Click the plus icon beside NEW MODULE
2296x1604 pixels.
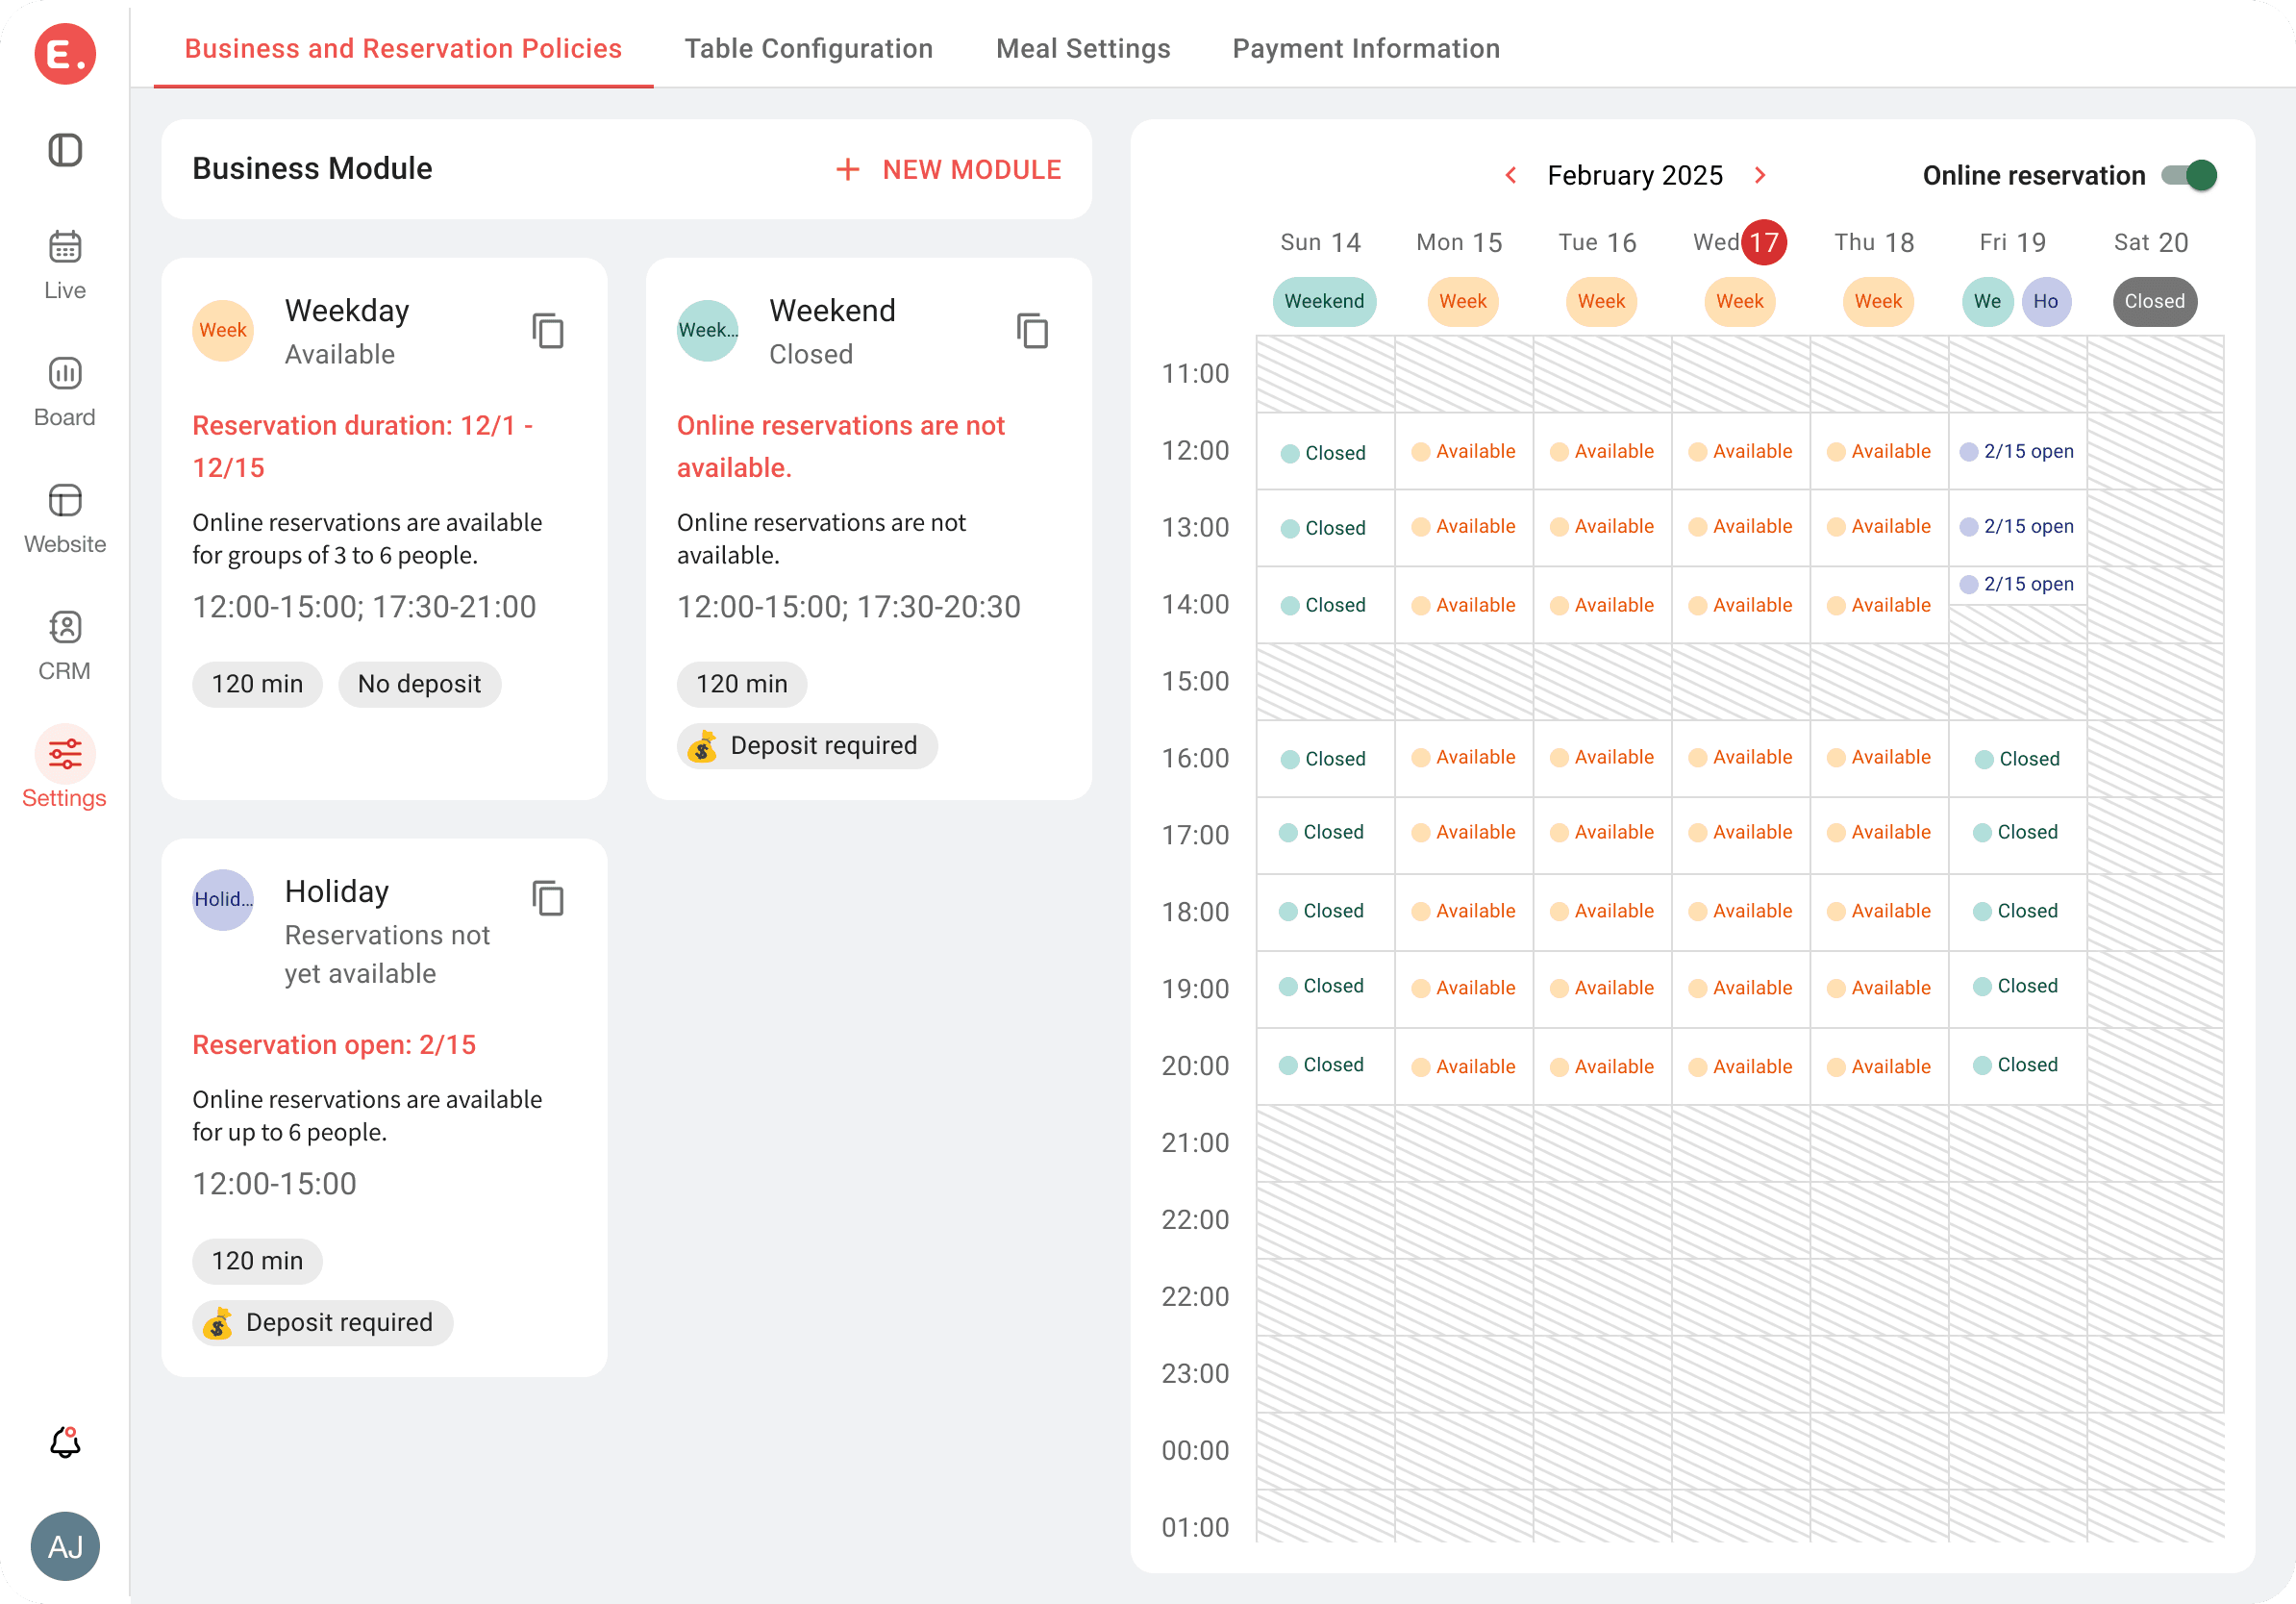[847, 169]
